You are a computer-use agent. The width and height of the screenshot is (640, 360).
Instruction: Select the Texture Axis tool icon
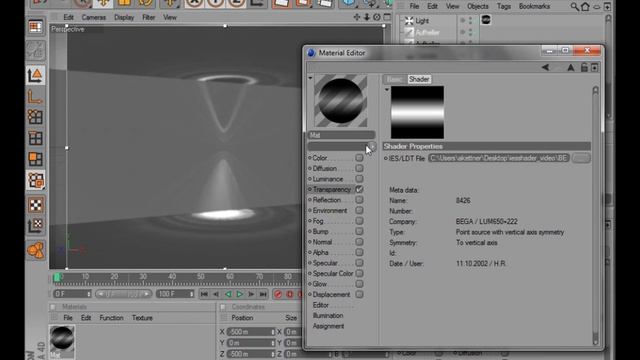coord(36,225)
